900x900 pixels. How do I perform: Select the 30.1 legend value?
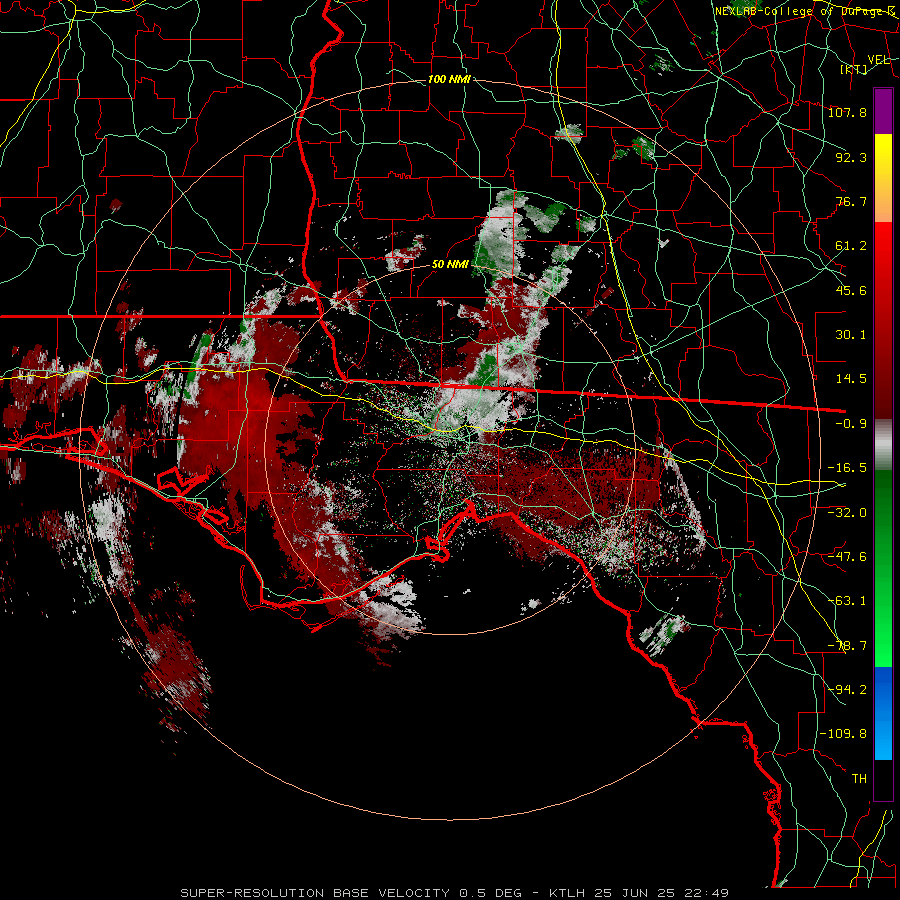851,335
